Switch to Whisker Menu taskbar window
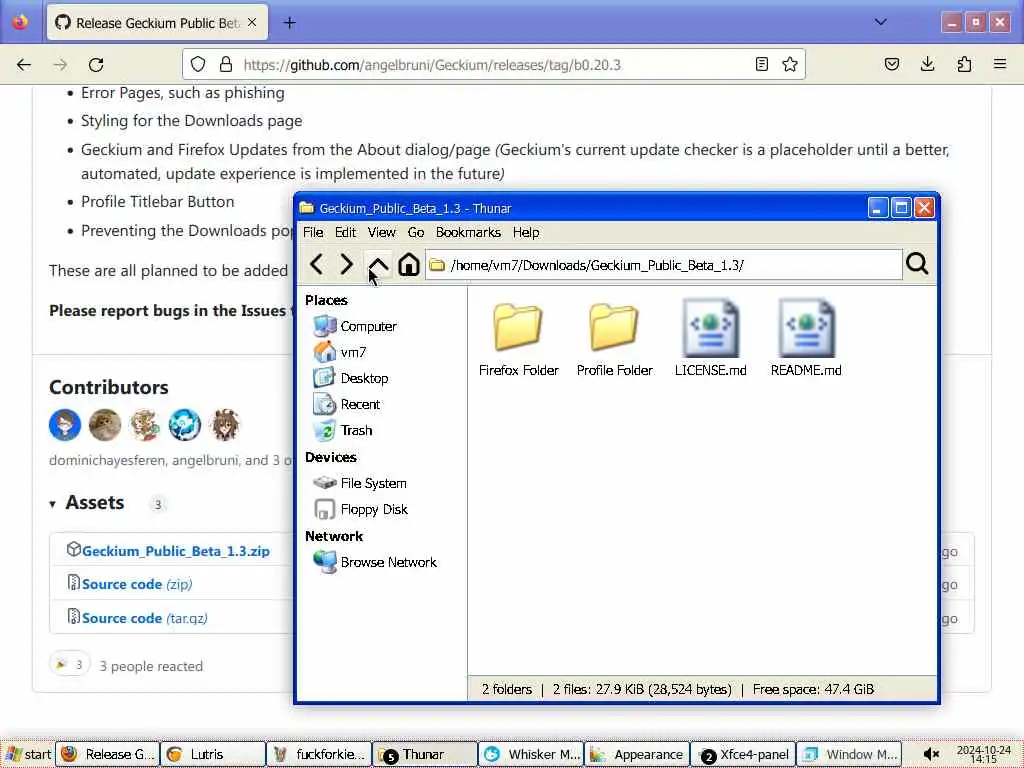 coord(530,754)
